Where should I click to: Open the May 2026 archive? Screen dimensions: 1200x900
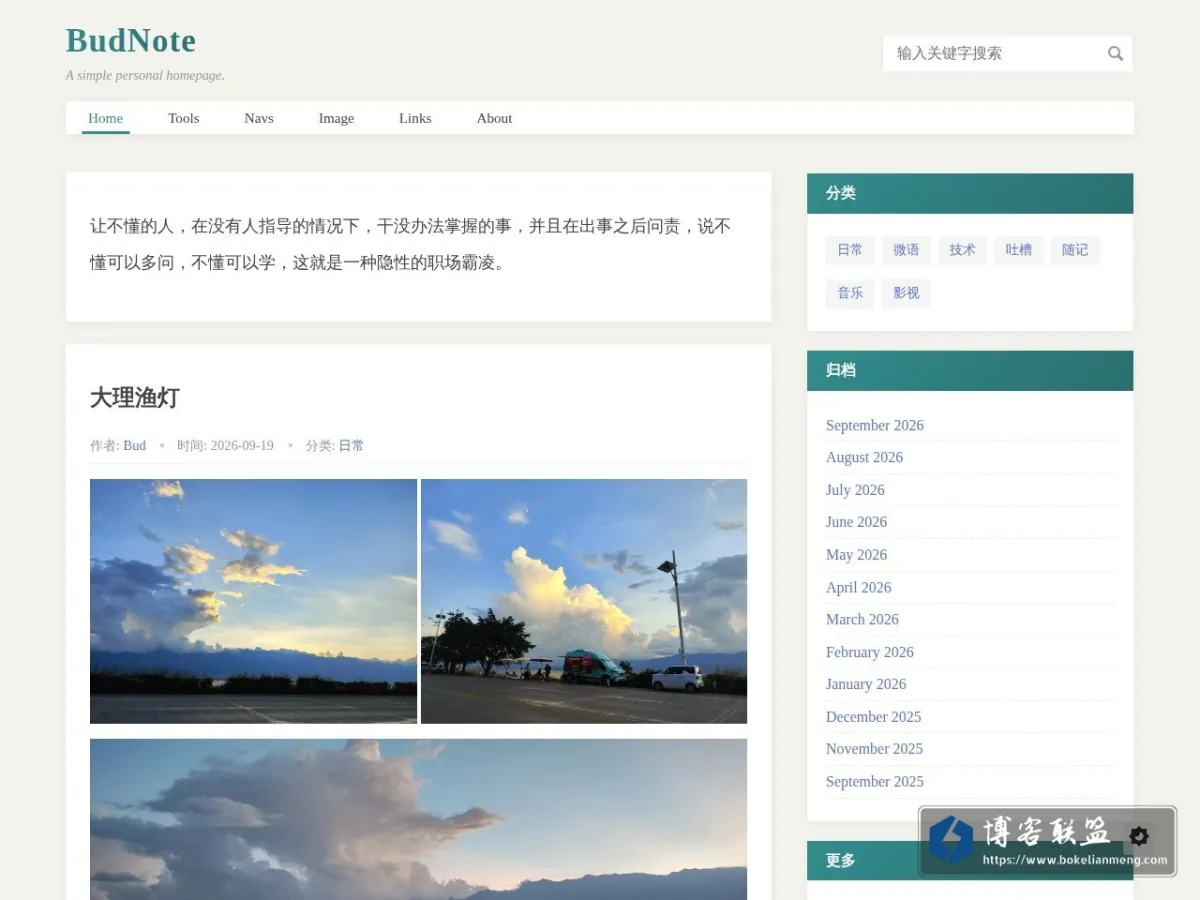point(856,555)
